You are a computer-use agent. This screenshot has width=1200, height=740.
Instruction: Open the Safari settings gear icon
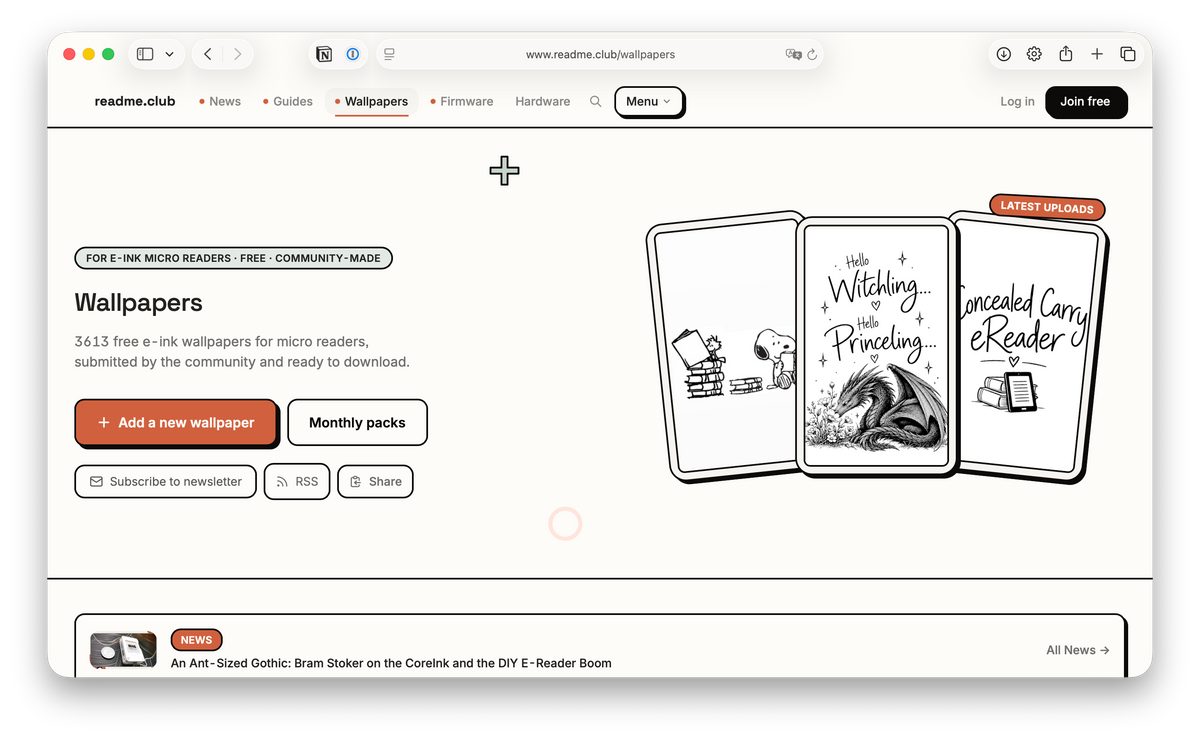pos(1034,54)
